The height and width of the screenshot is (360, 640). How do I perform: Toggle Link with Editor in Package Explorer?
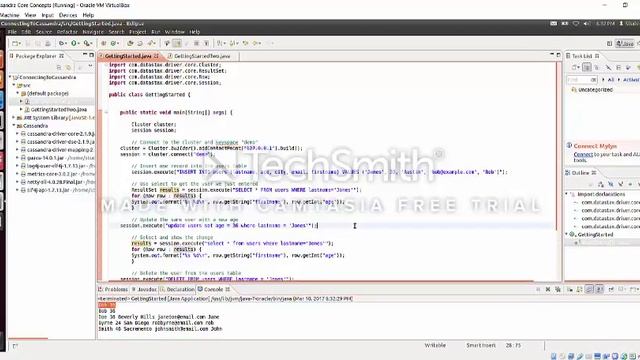[x=69, y=67]
